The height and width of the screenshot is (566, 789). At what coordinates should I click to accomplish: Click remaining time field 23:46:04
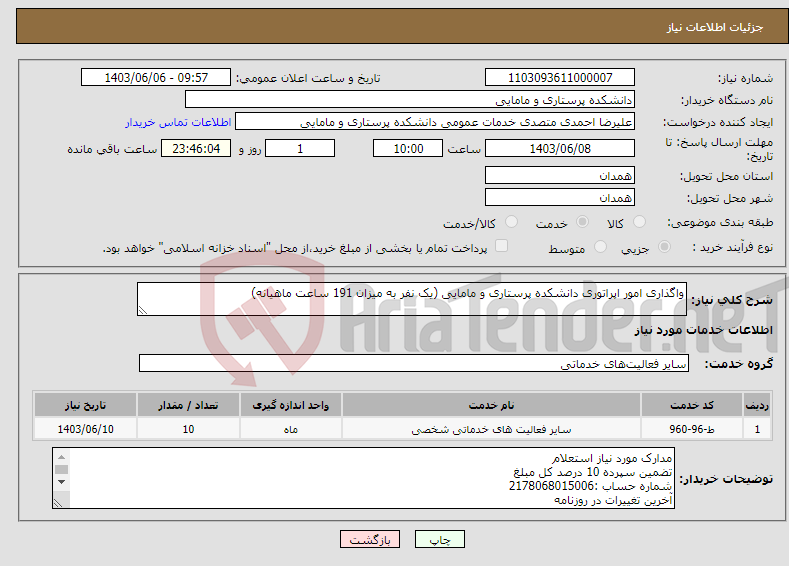point(196,148)
